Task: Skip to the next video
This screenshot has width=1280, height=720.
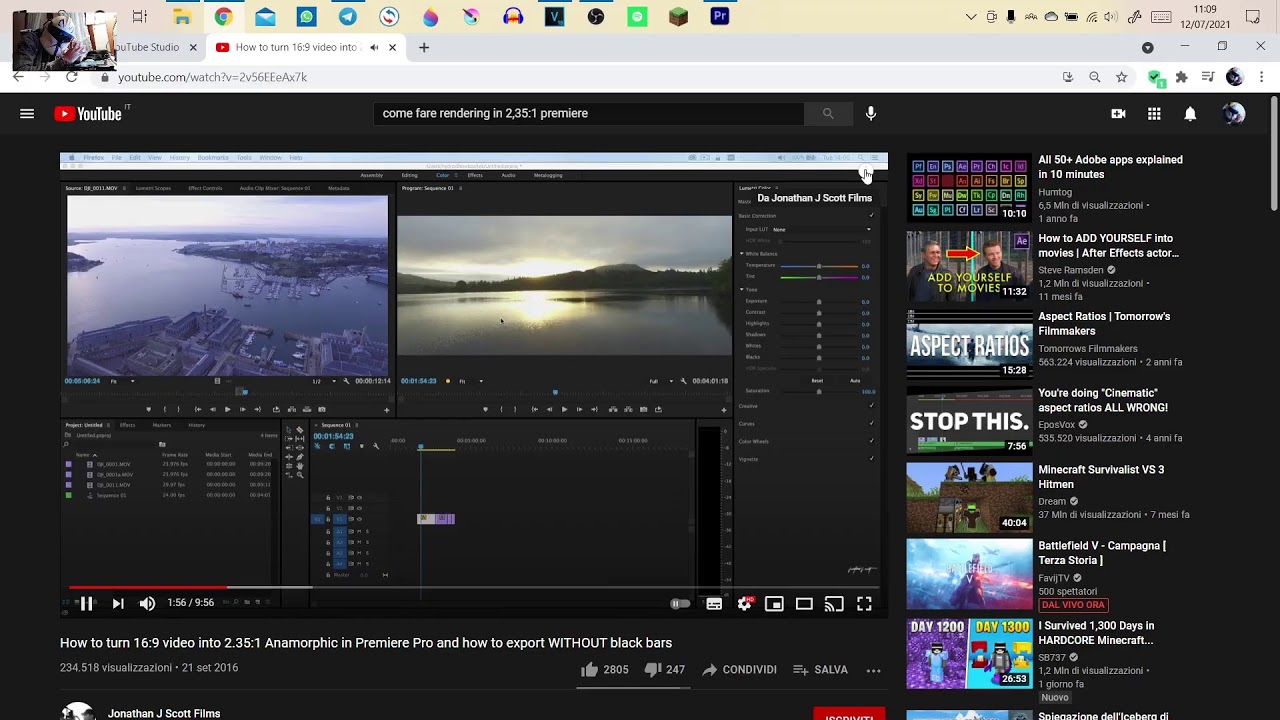Action: coord(118,603)
